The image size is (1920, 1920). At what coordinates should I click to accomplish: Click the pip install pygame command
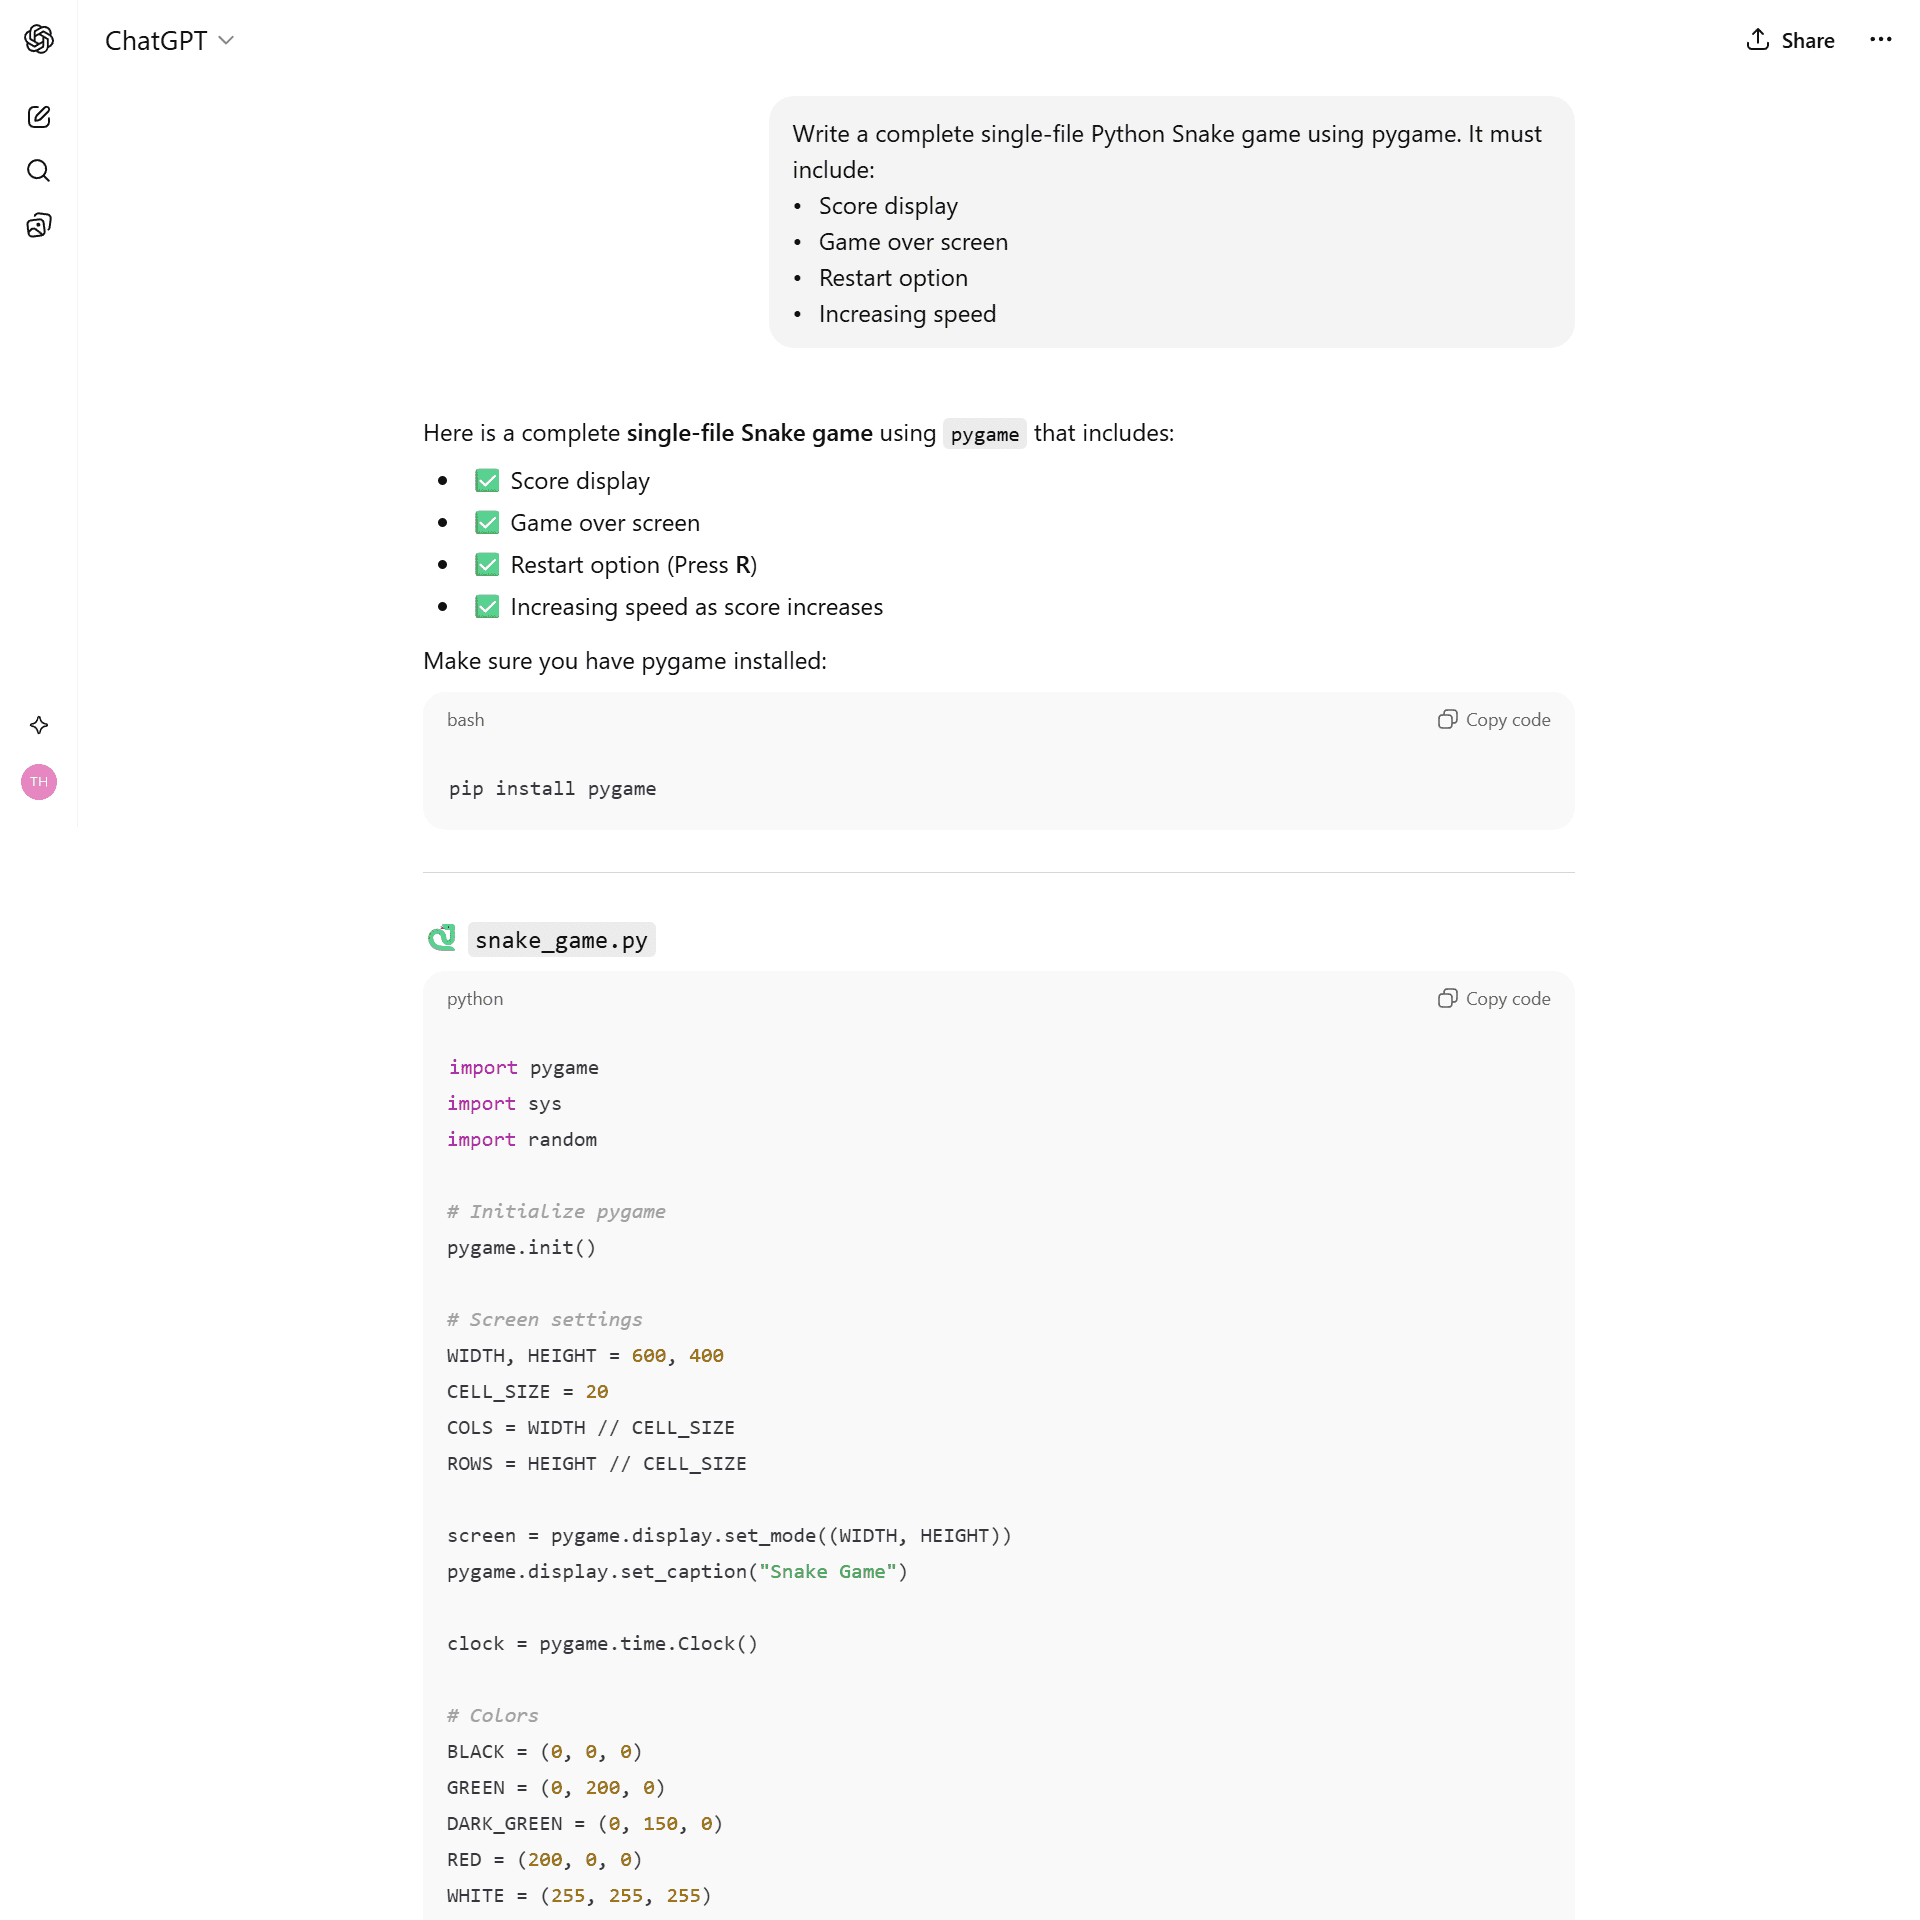tap(552, 789)
